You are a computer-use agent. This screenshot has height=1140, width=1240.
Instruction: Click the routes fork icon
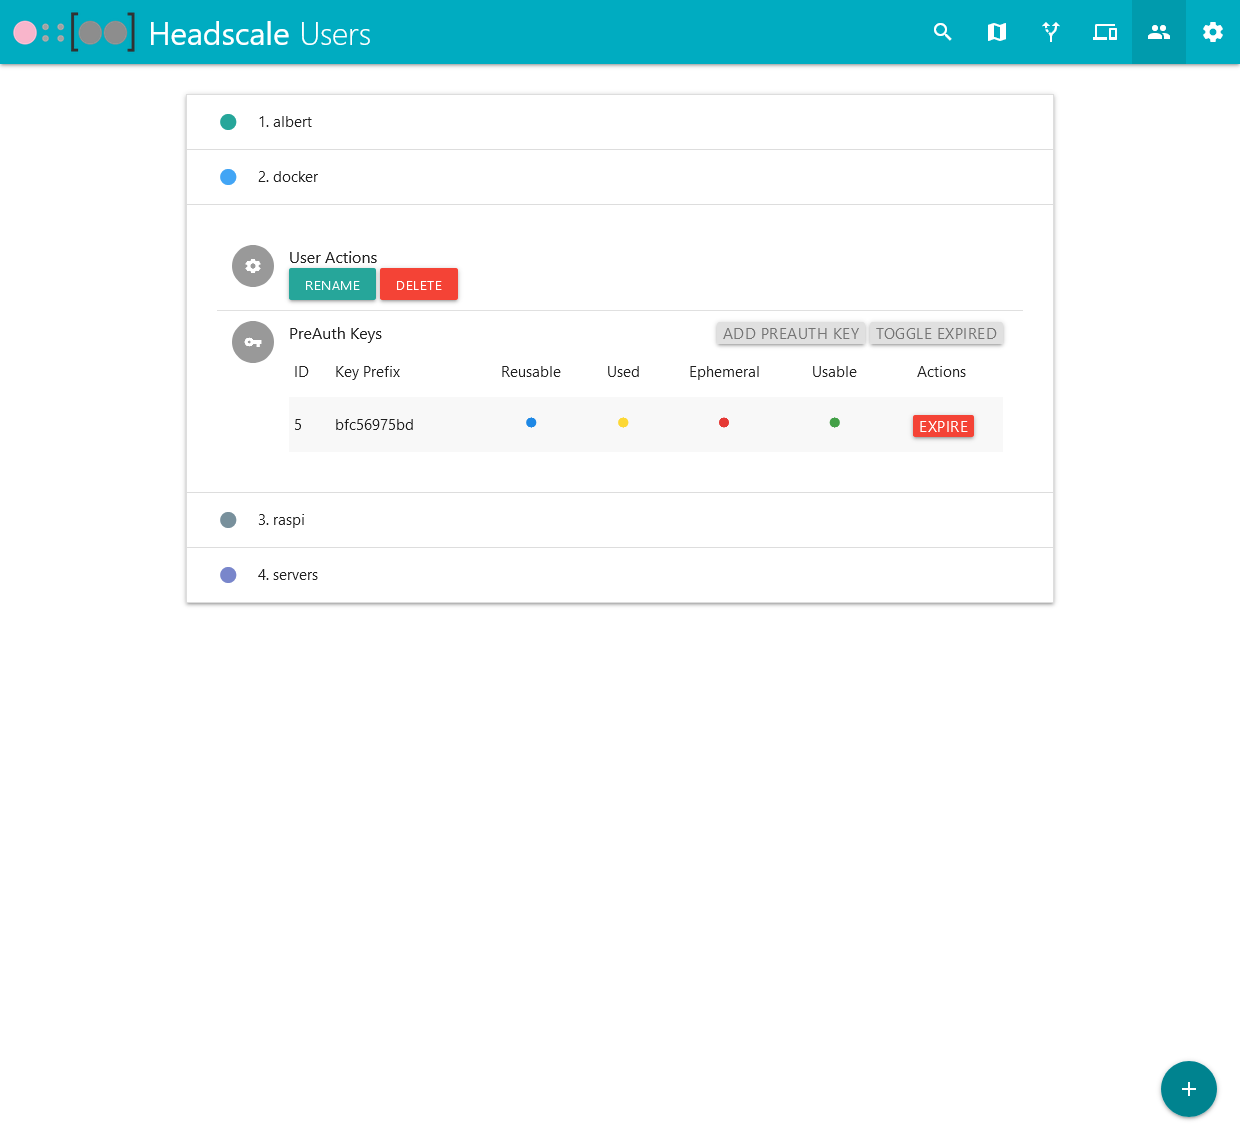[x=1050, y=32]
